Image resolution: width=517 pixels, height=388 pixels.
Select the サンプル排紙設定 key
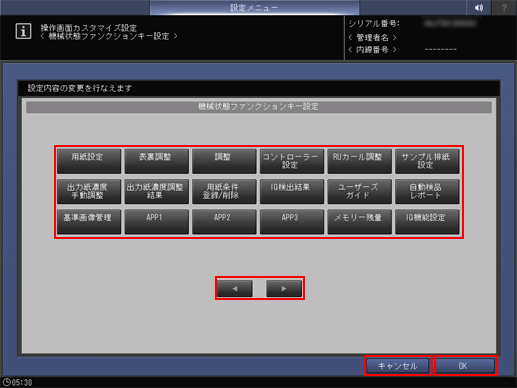pos(427,161)
